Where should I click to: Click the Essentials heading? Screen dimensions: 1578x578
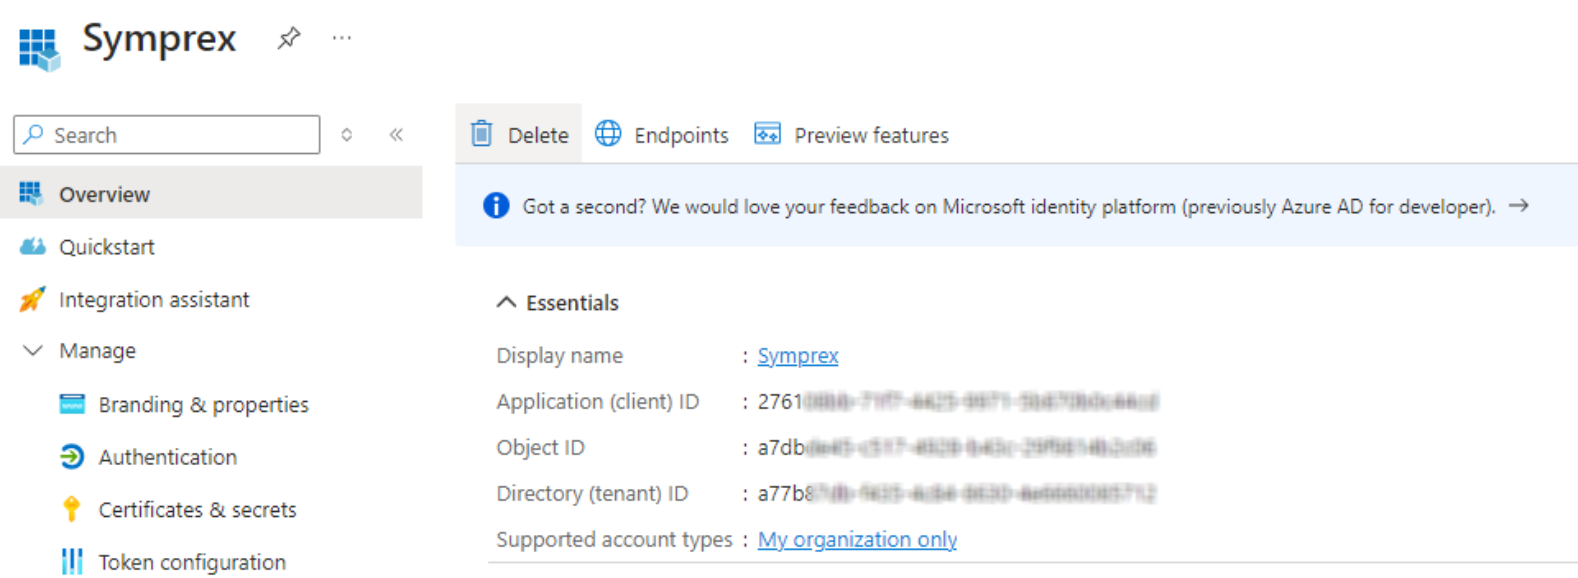573,303
